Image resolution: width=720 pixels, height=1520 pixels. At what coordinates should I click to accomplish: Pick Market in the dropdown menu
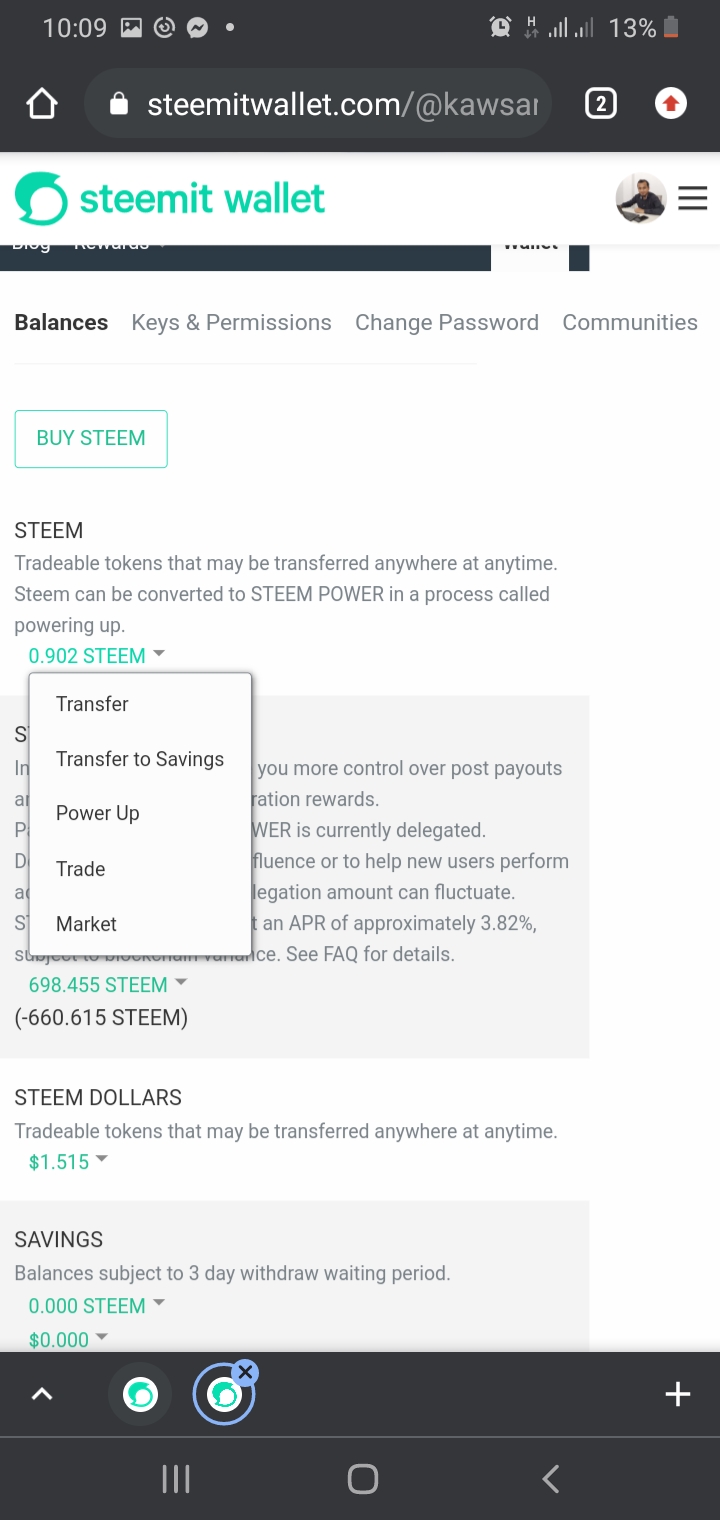[x=87, y=924]
